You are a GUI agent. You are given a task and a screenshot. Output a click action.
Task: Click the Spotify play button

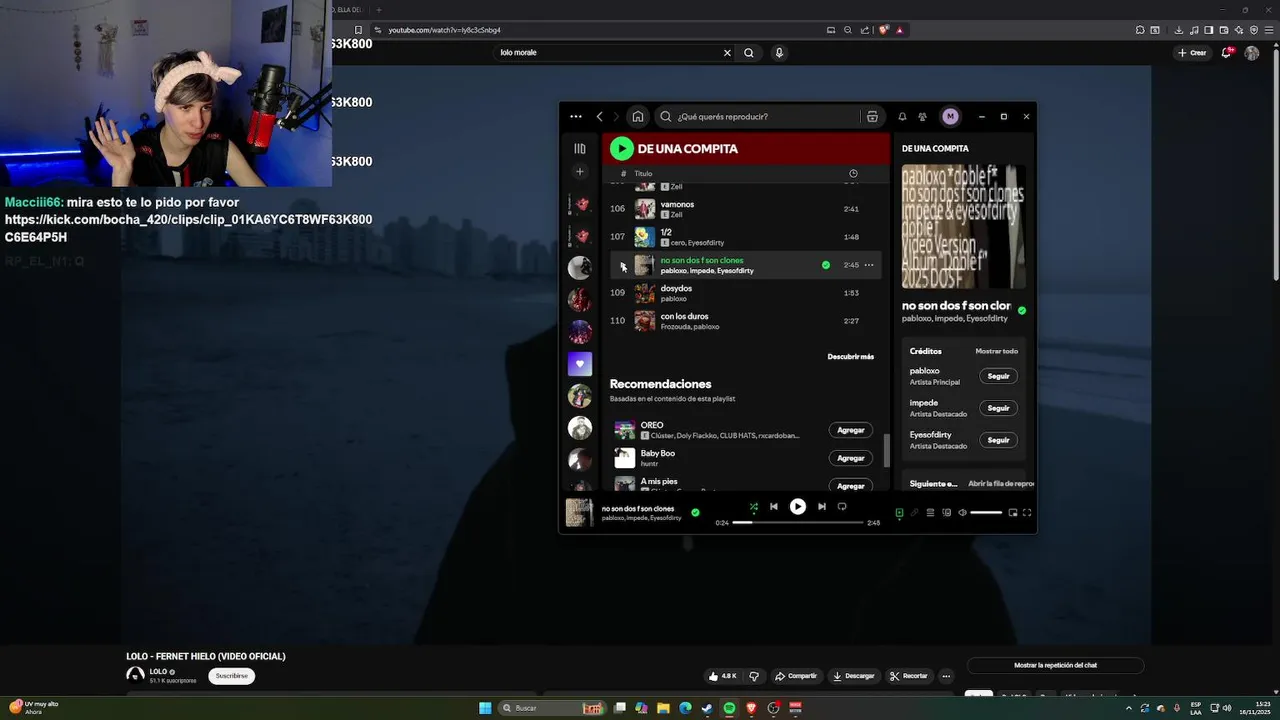(797, 507)
